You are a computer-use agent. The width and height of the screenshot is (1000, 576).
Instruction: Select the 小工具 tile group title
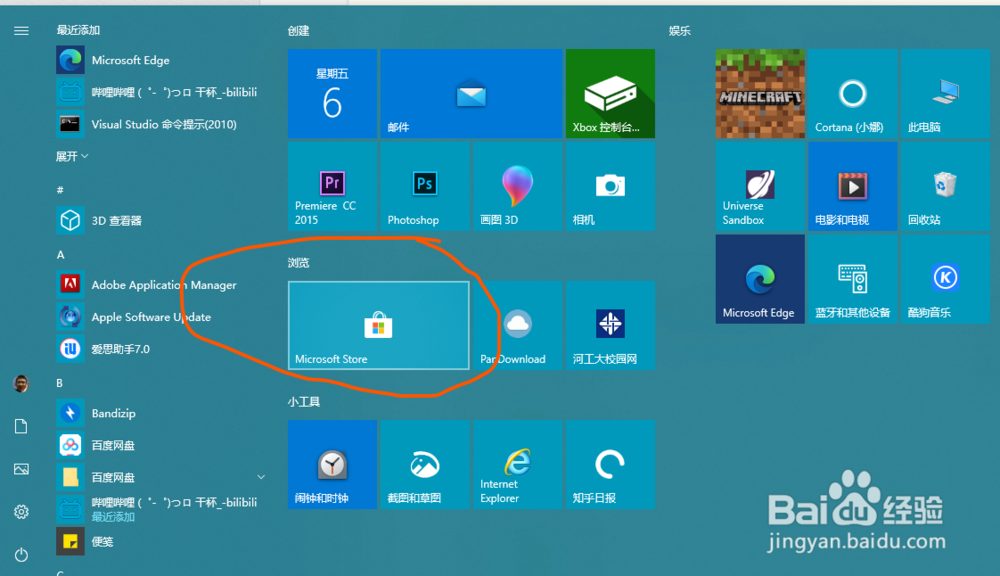[304, 402]
